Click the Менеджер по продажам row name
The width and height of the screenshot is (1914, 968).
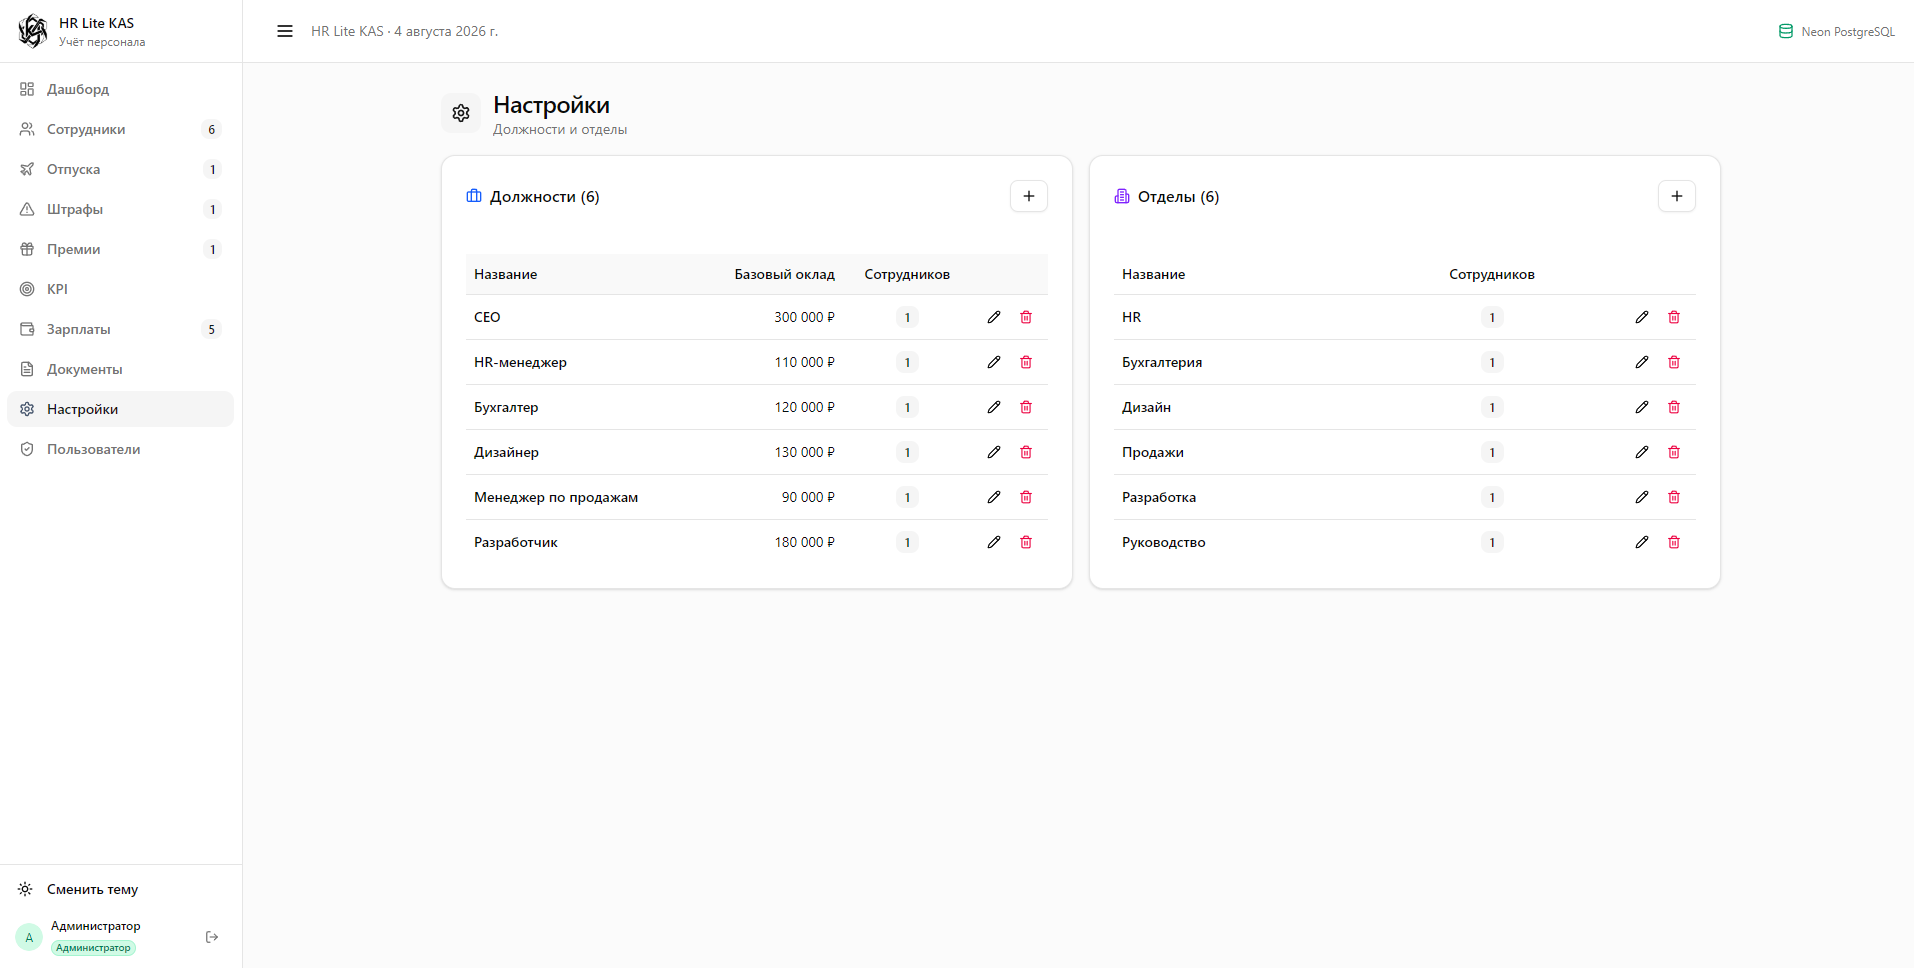[556, 497]
